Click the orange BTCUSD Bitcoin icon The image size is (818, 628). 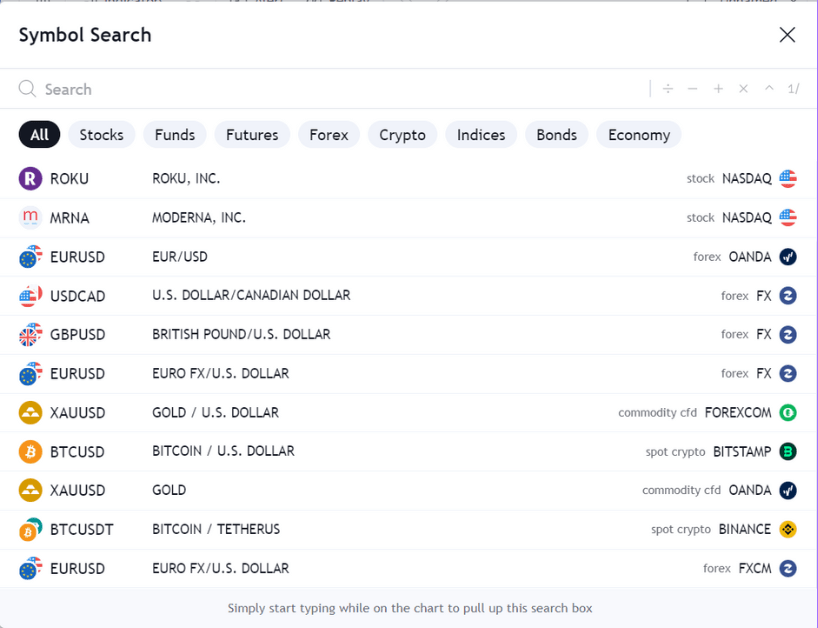coord(30,452)
